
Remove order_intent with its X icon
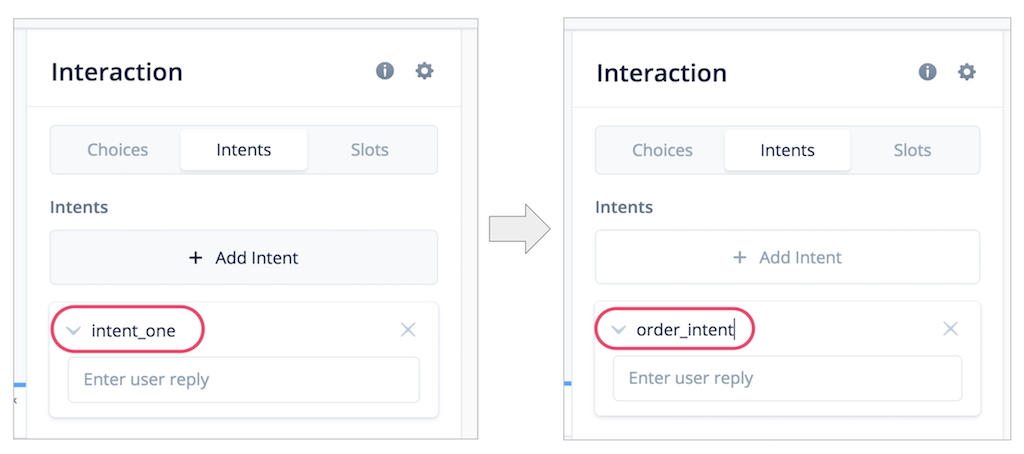coord(950,329)
